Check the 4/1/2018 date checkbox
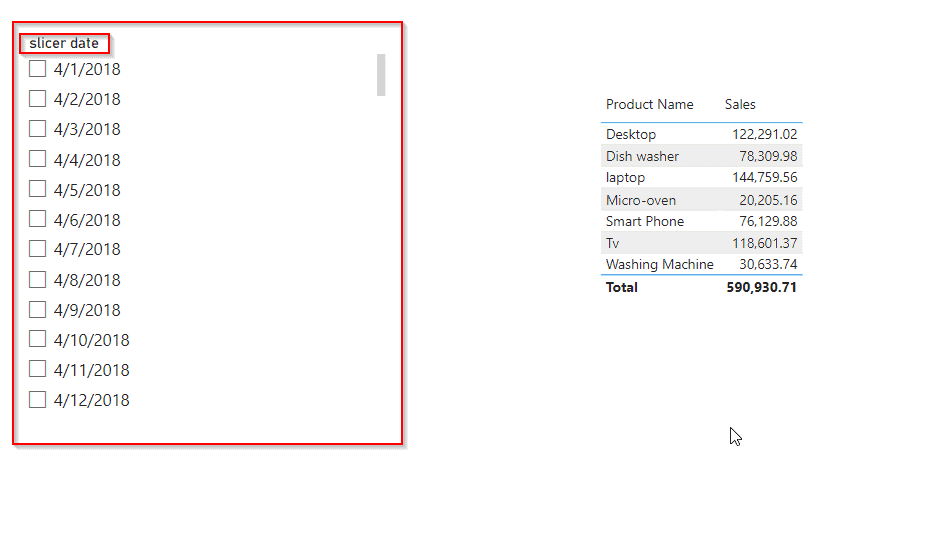Viewport: 934px width, 541px height. [38, 69]
